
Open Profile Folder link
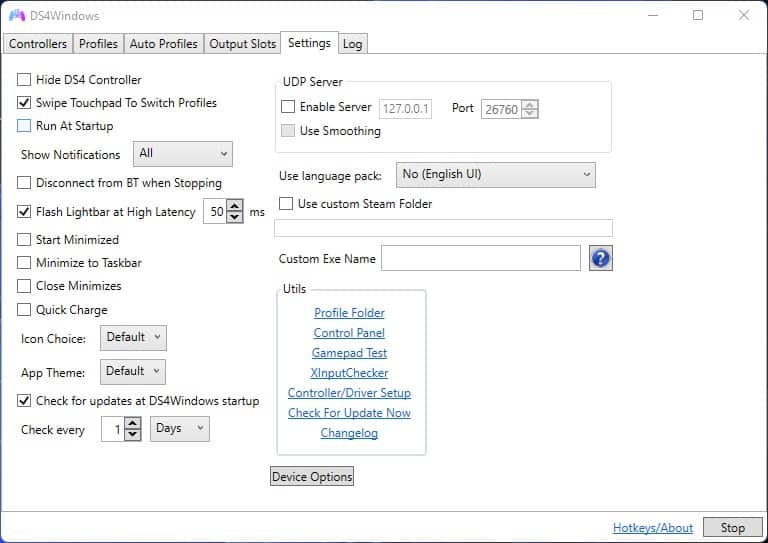pos(349,313)
